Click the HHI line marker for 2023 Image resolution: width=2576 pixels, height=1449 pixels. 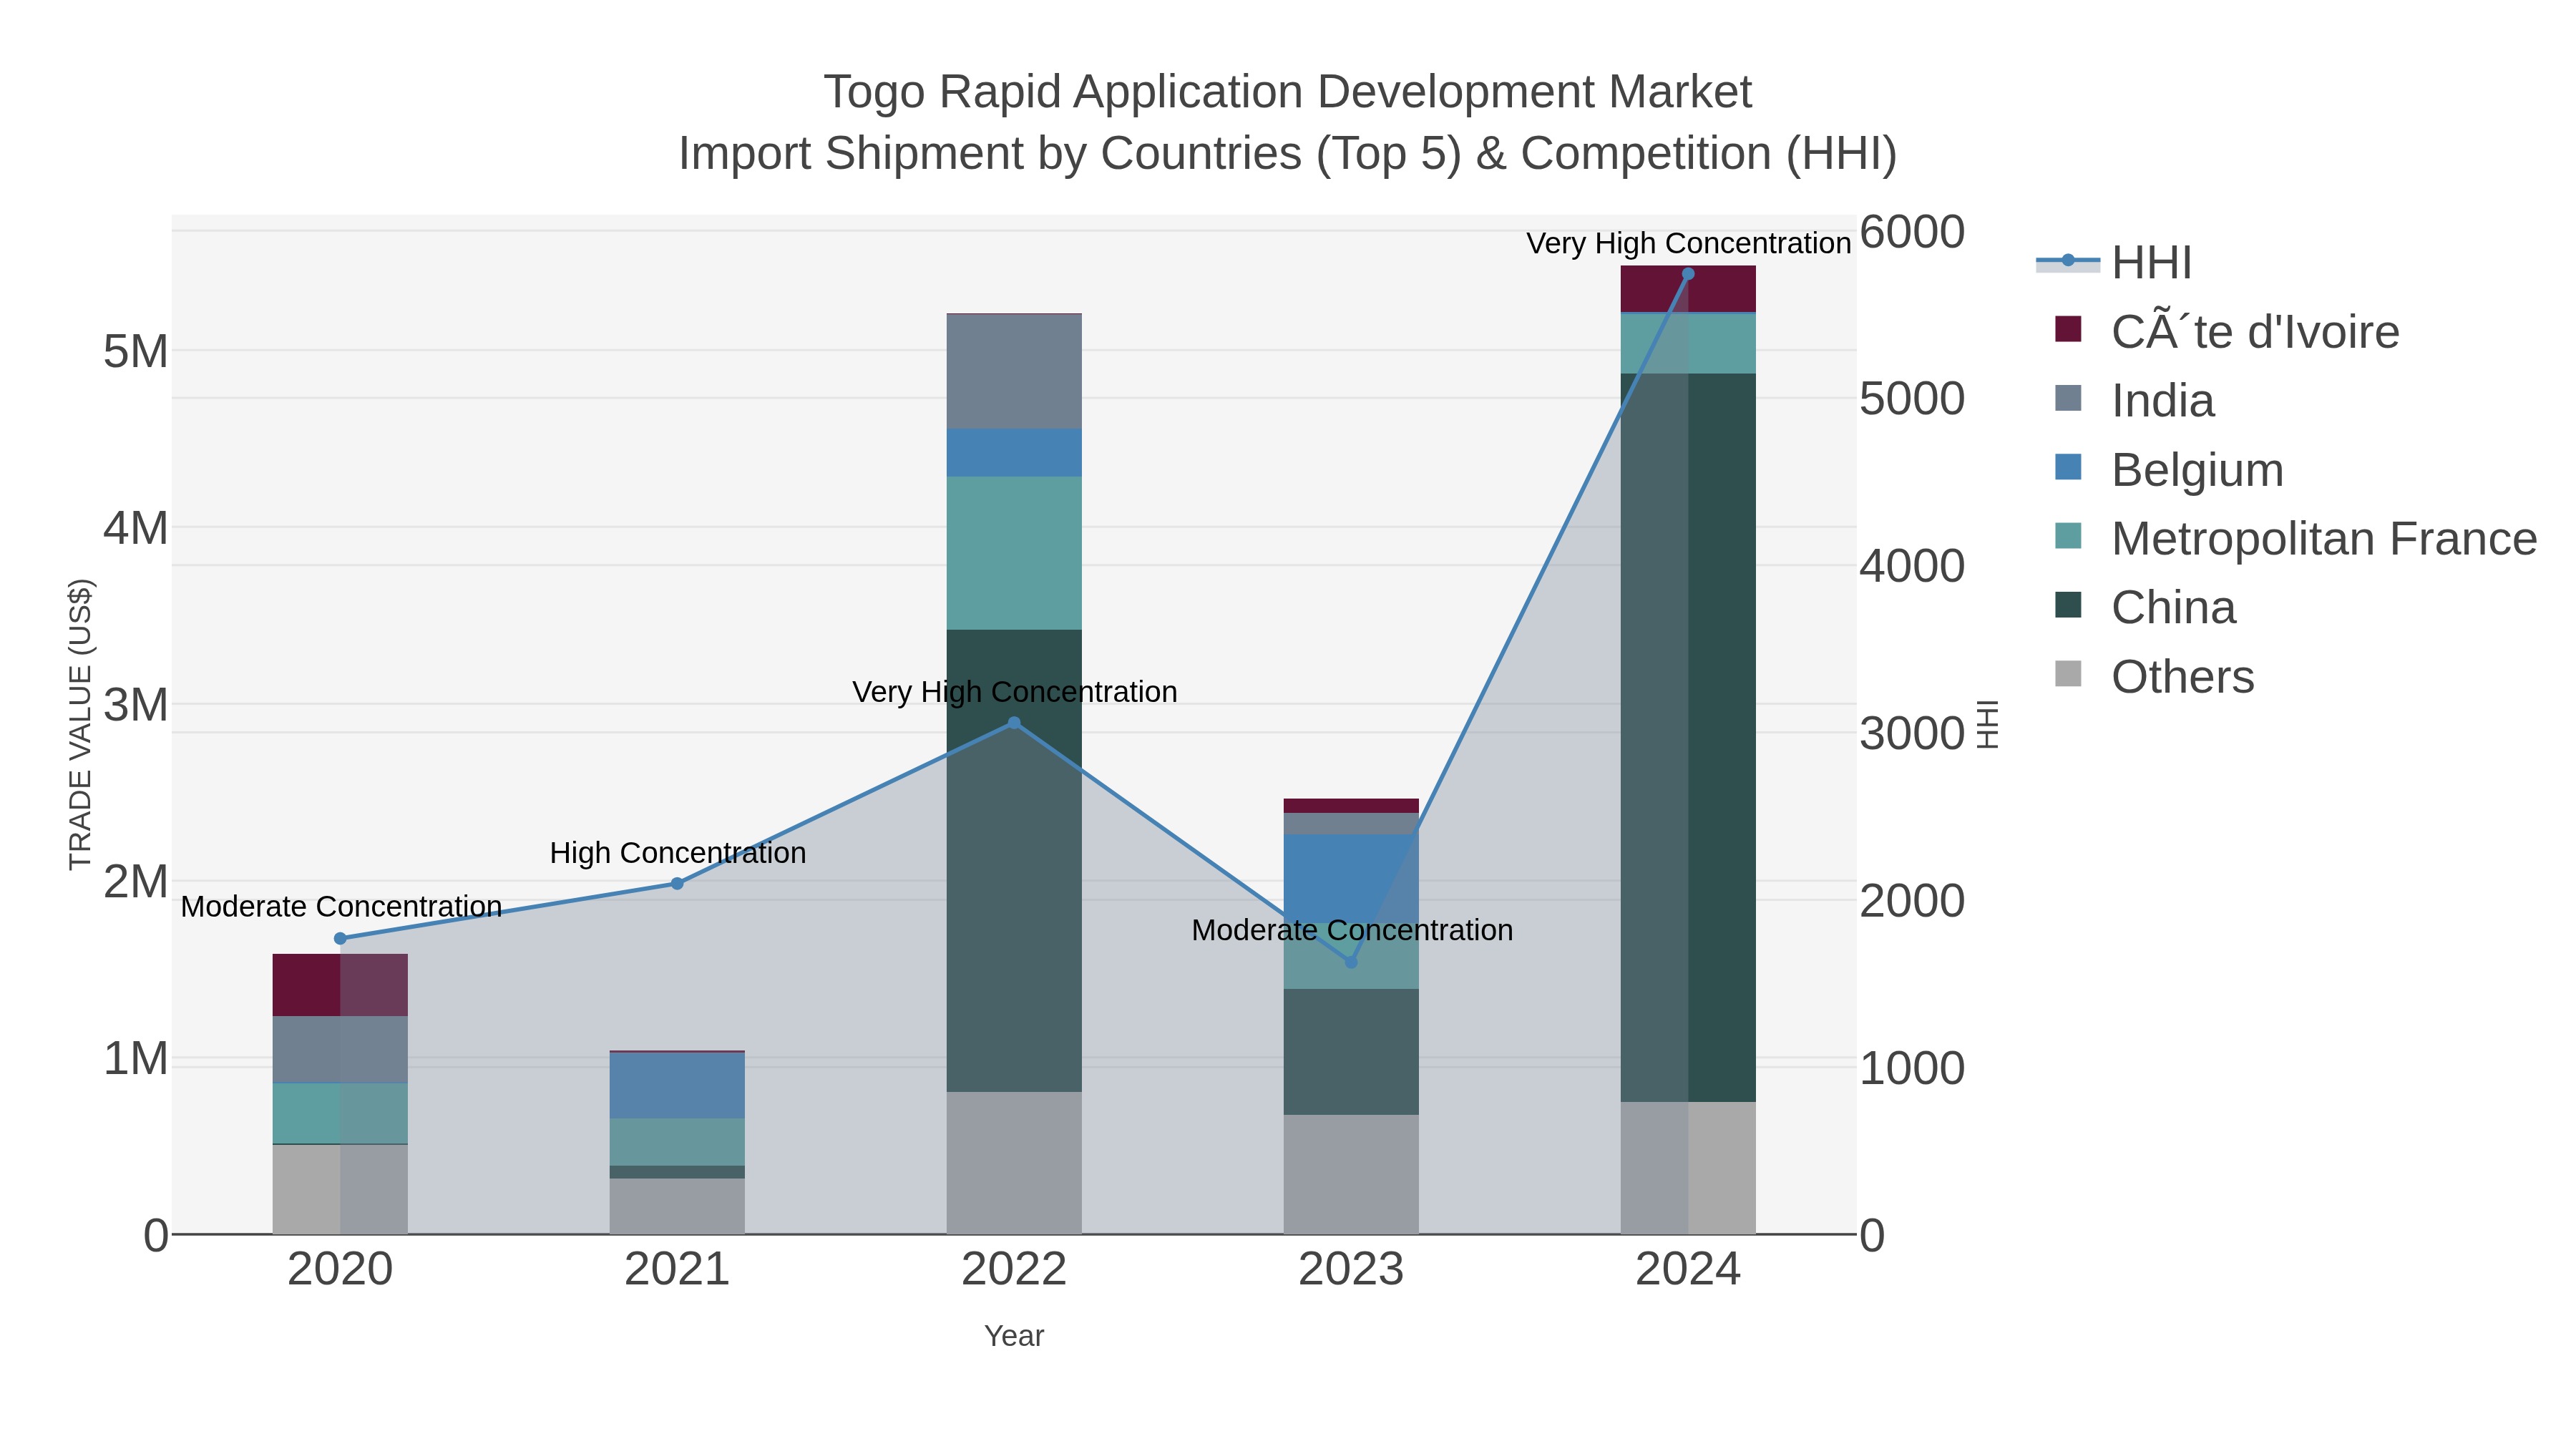(1351, 962)
